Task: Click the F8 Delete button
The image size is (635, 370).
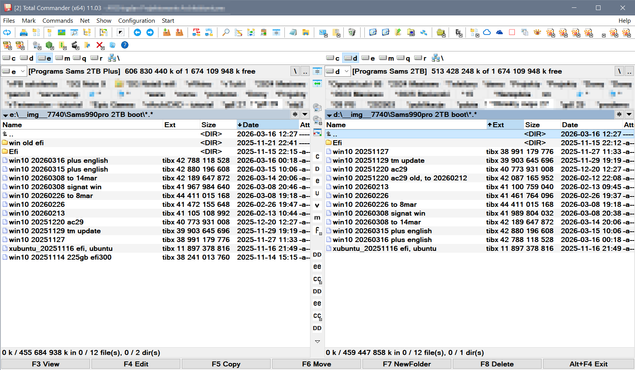Action: tap(497, 364)
